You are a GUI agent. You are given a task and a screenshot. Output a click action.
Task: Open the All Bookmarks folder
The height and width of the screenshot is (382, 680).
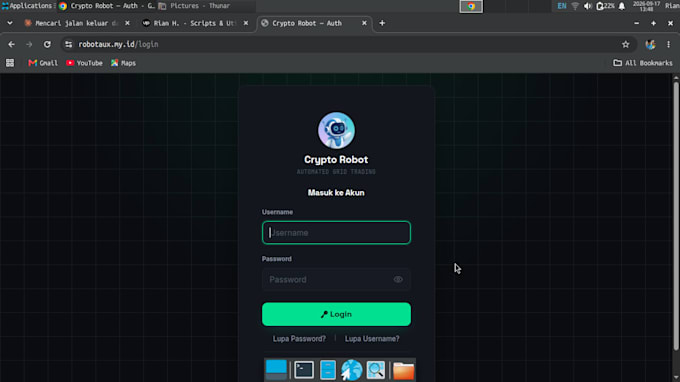643,63
